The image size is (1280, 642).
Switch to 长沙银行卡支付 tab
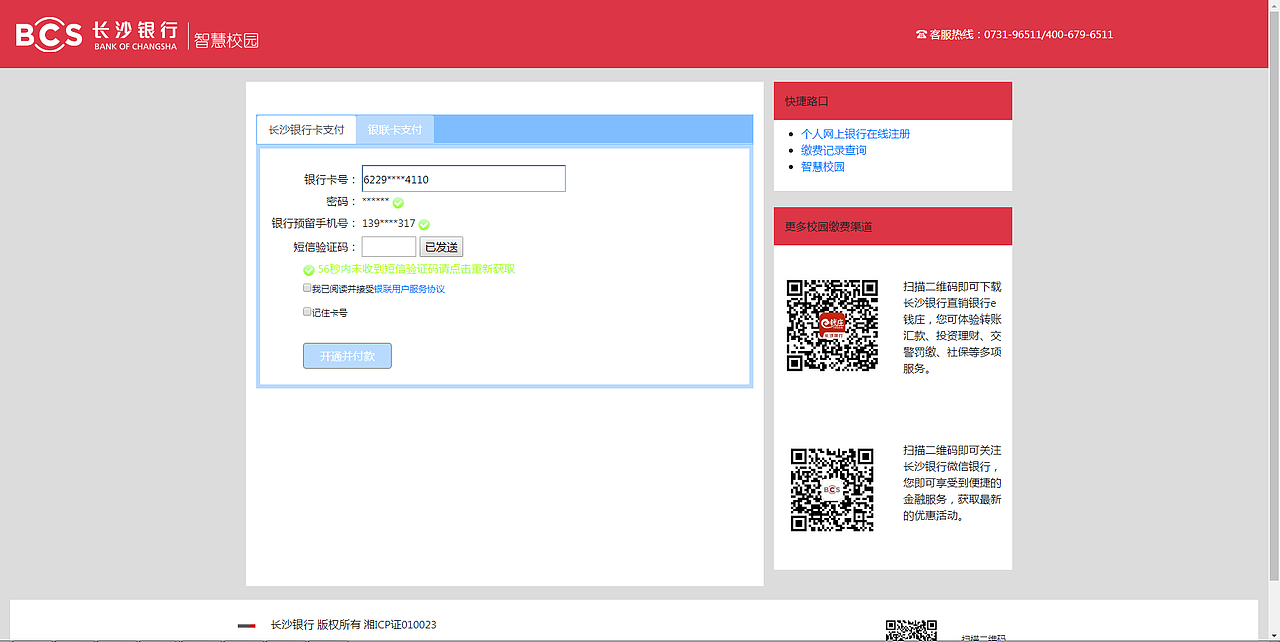306,130
